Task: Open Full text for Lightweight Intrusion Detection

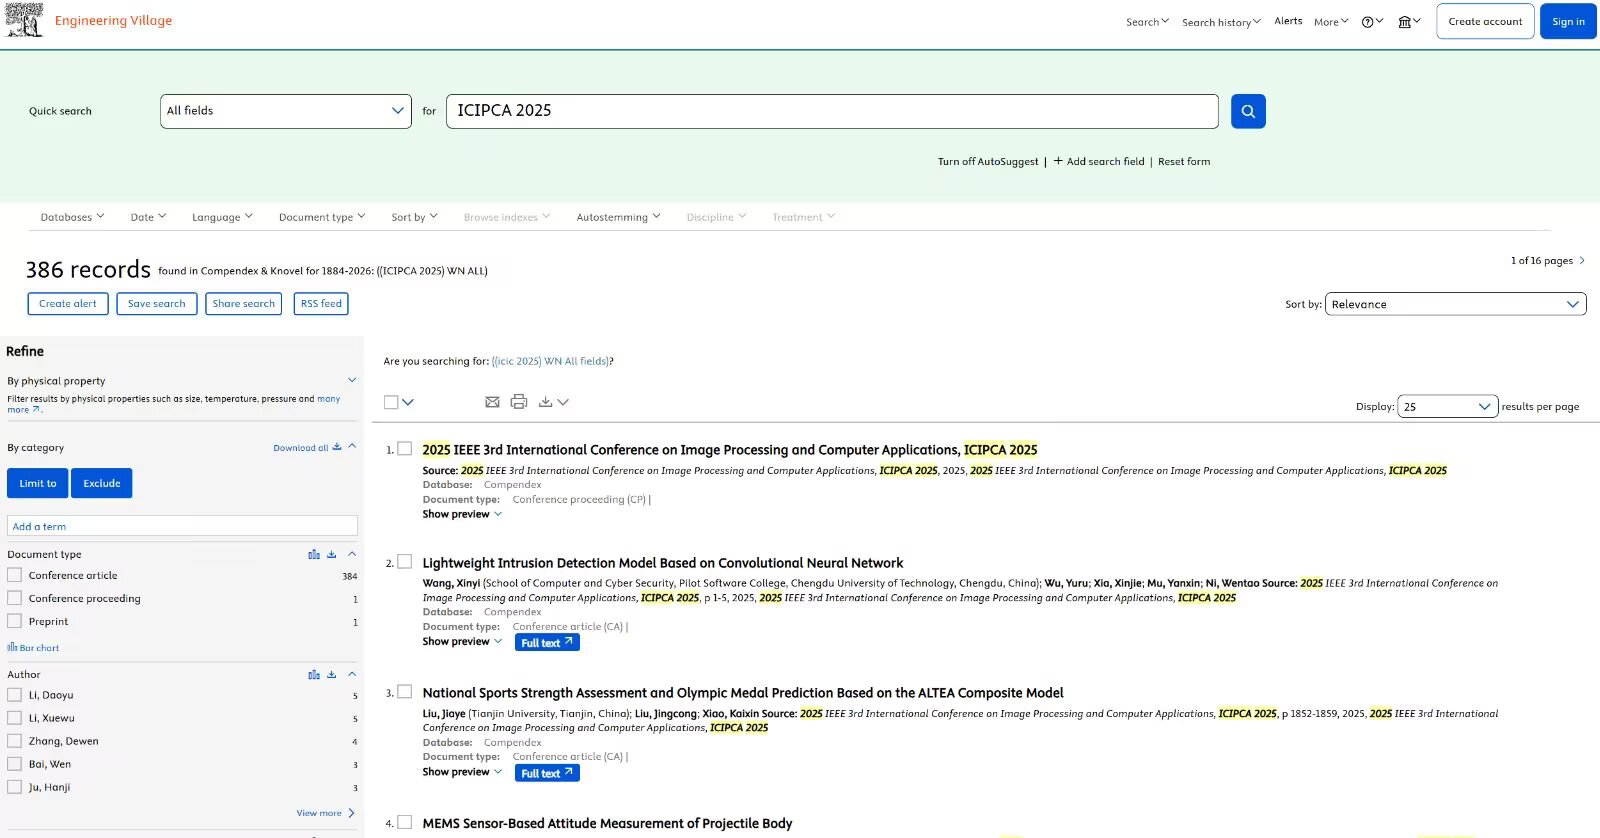Action: (x=547, y=643)
